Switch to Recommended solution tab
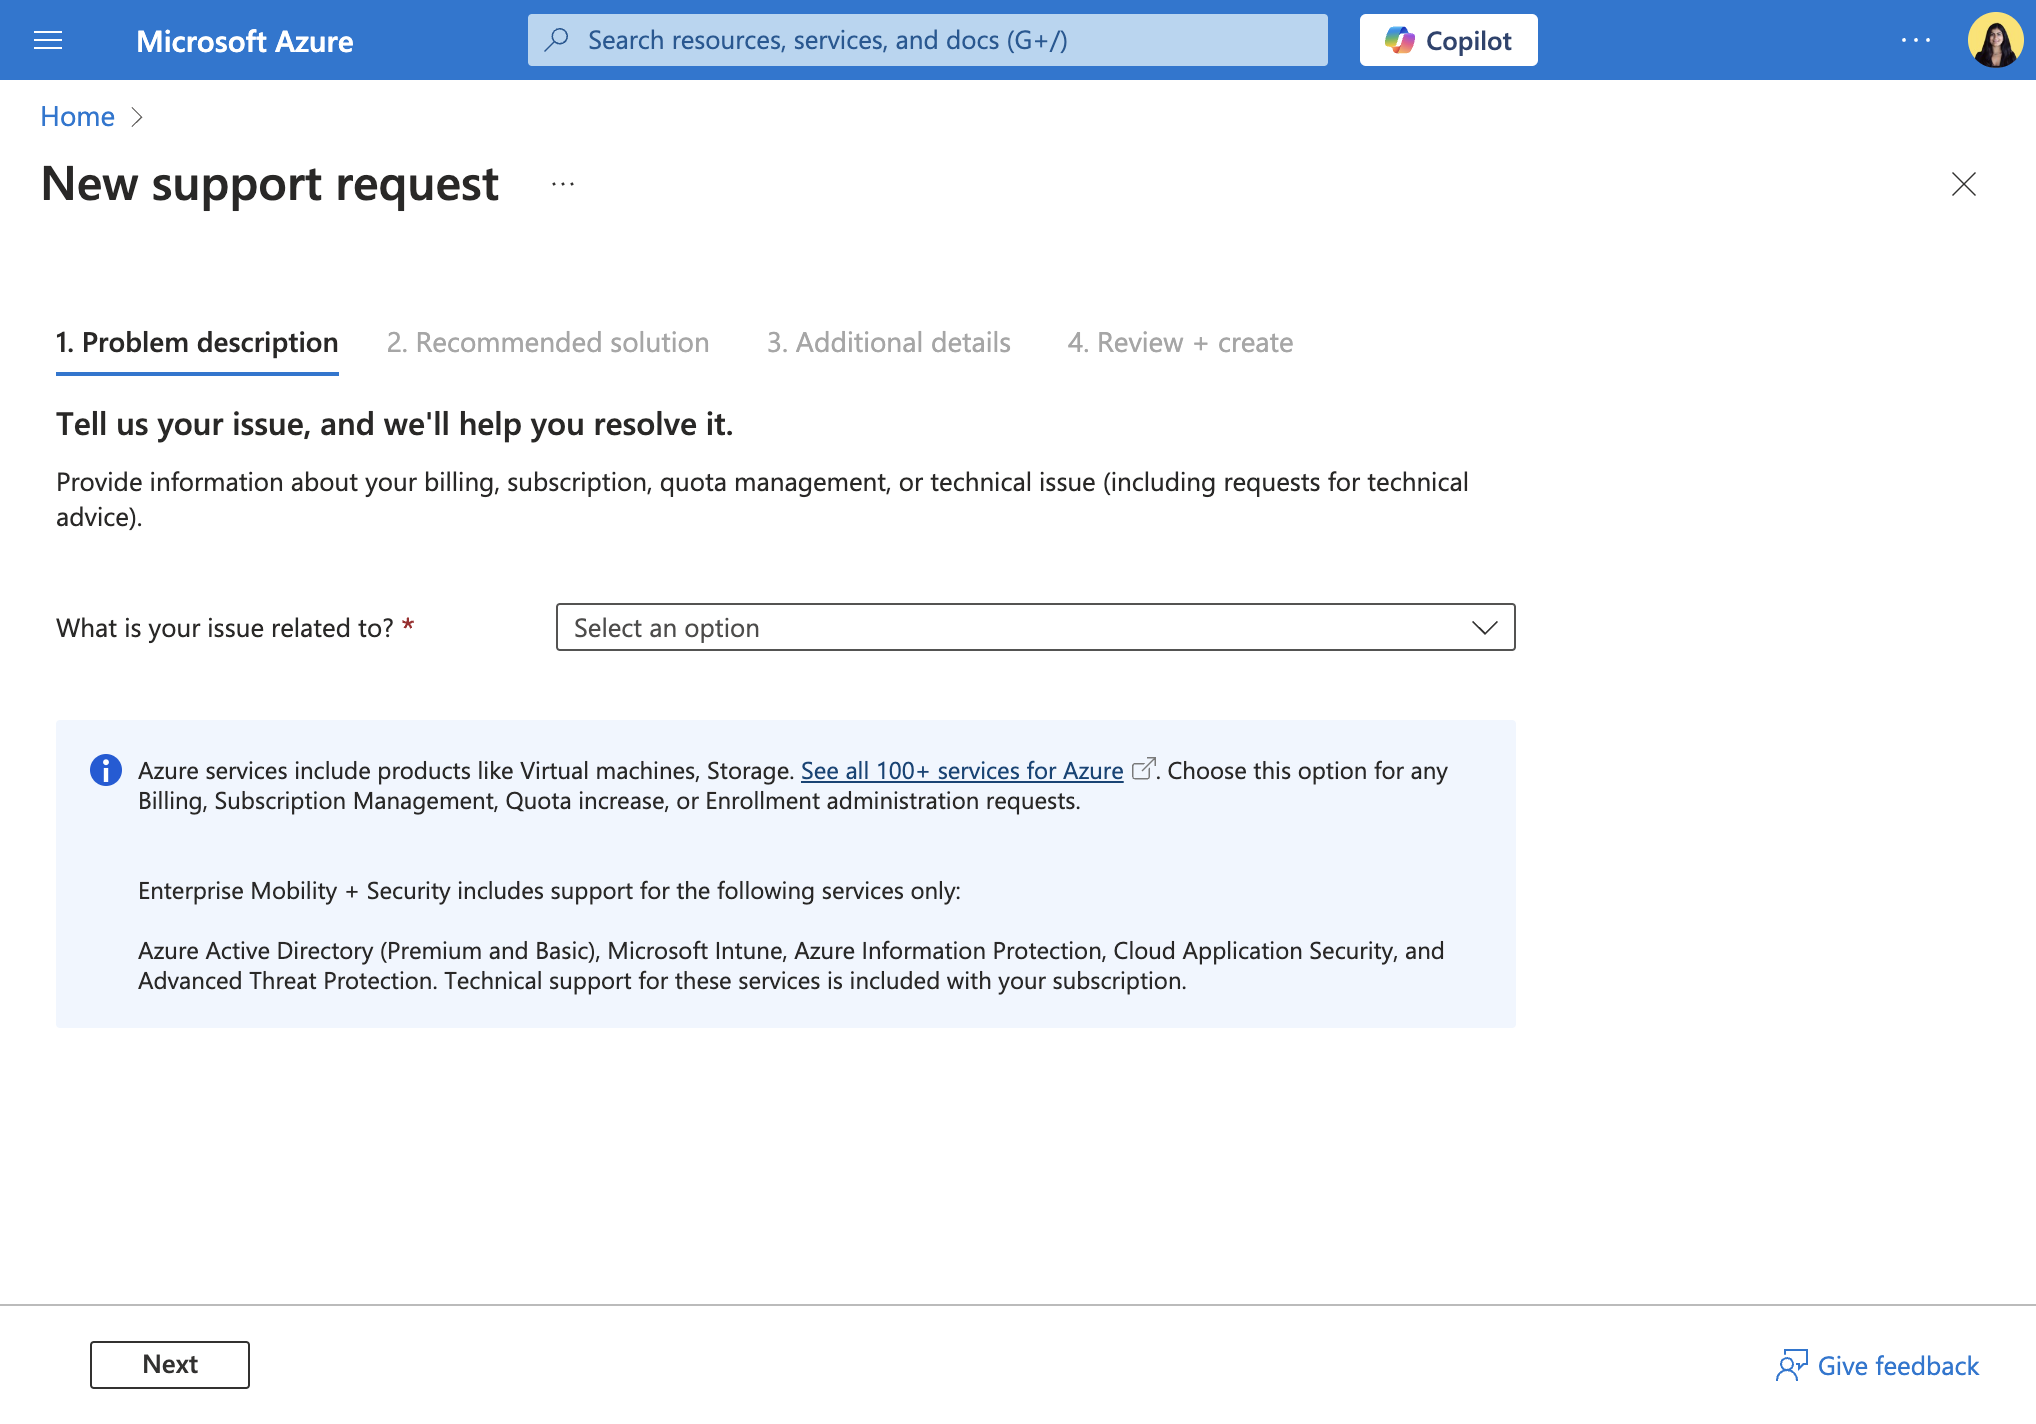Image resolution: width=2036 pixels, height=1424 pixels. (548, 343)
